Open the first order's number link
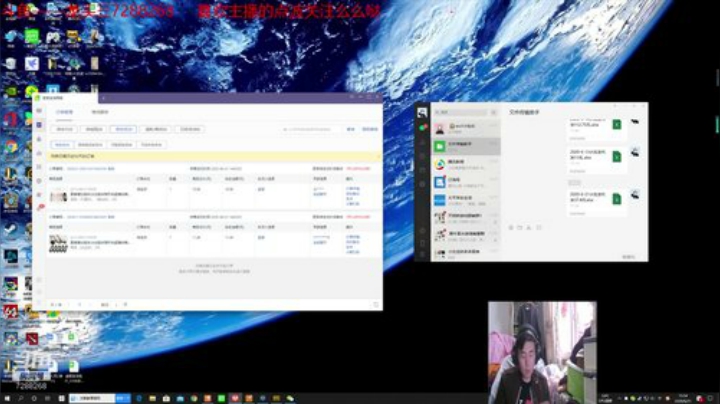The height and width of the screenshot is (404, 720). coord(87,169)
